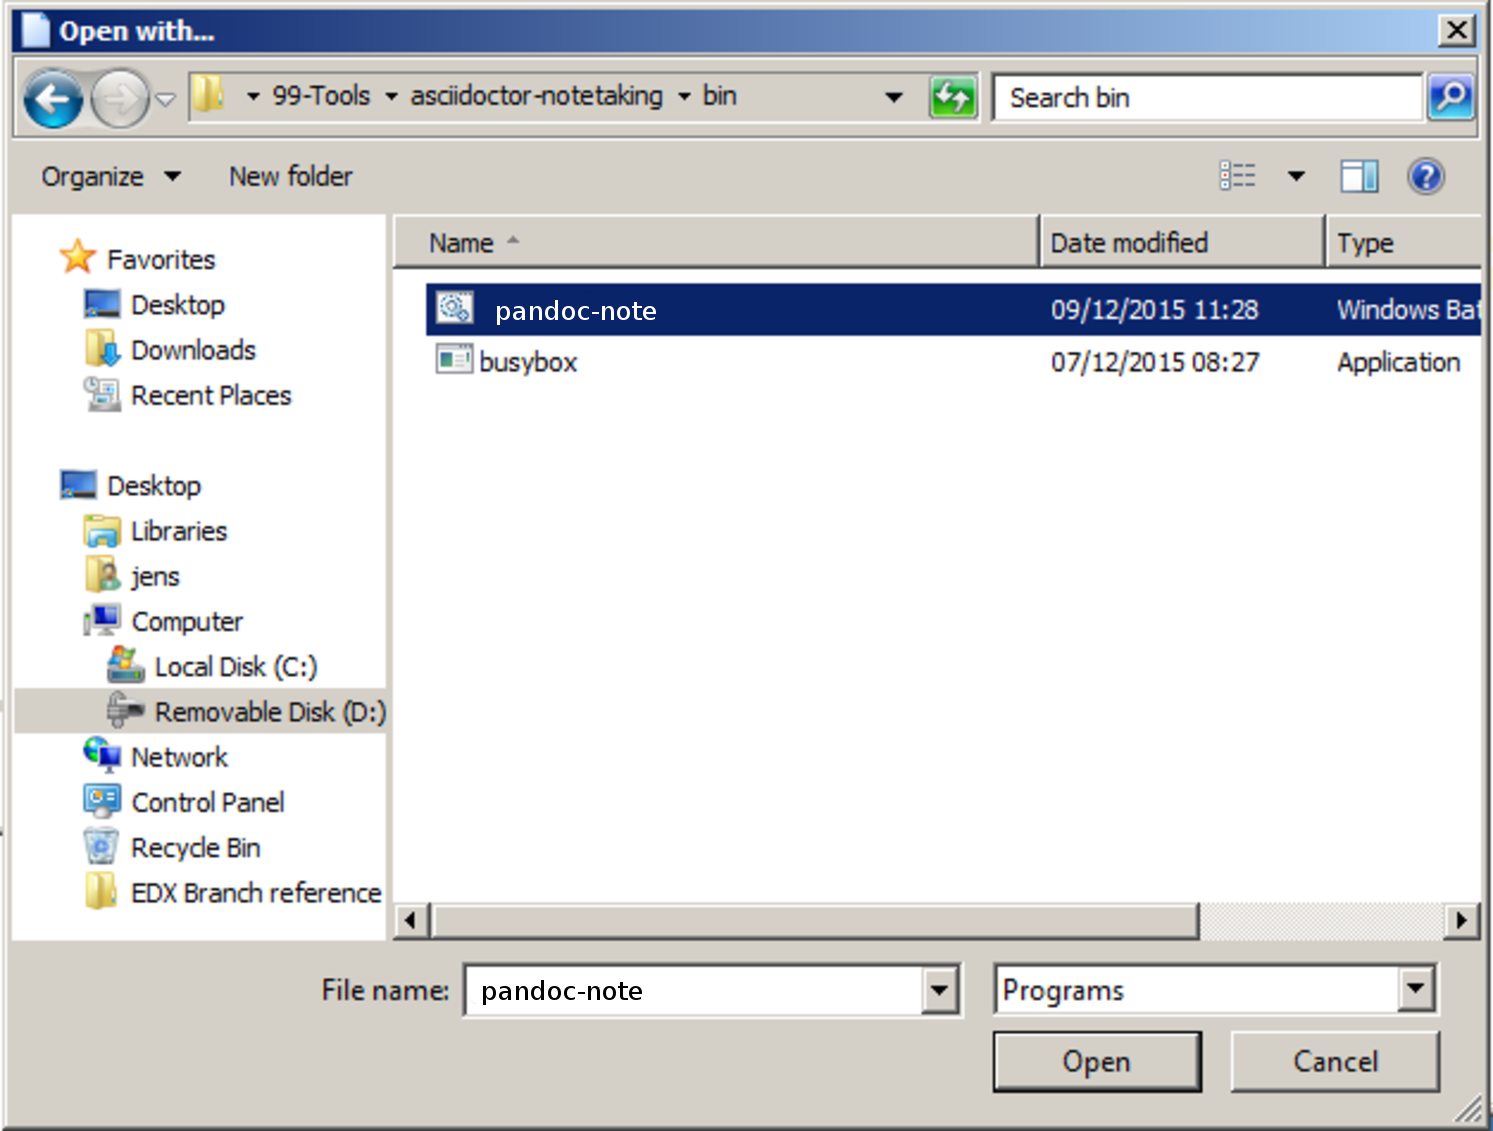Screen dimensions: 1493x1131
Task: Click the blue Back navigation arrow
Action: pos(53,98)
